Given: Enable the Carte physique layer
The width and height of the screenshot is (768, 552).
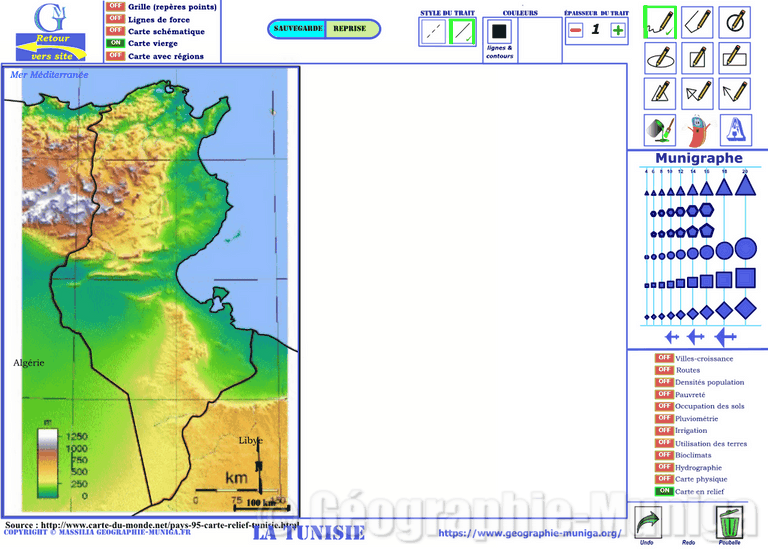Looking at the screenshot, I should click(664, 479).
